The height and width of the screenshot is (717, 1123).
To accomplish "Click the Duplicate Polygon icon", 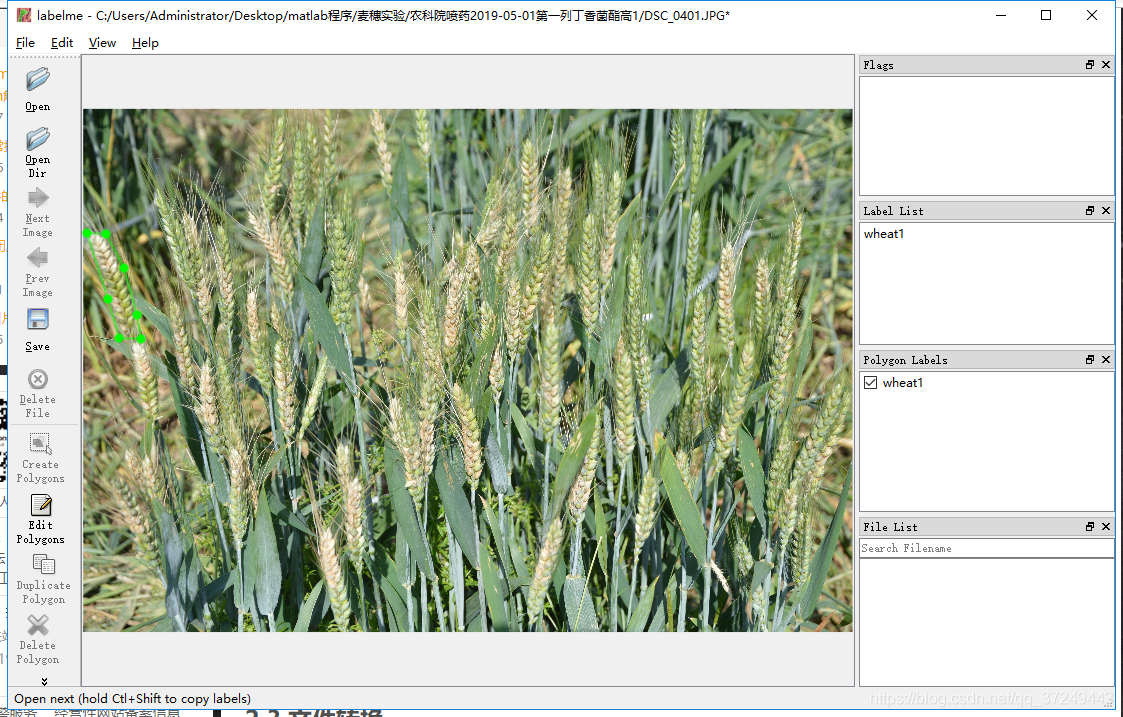I will point(44,565).
